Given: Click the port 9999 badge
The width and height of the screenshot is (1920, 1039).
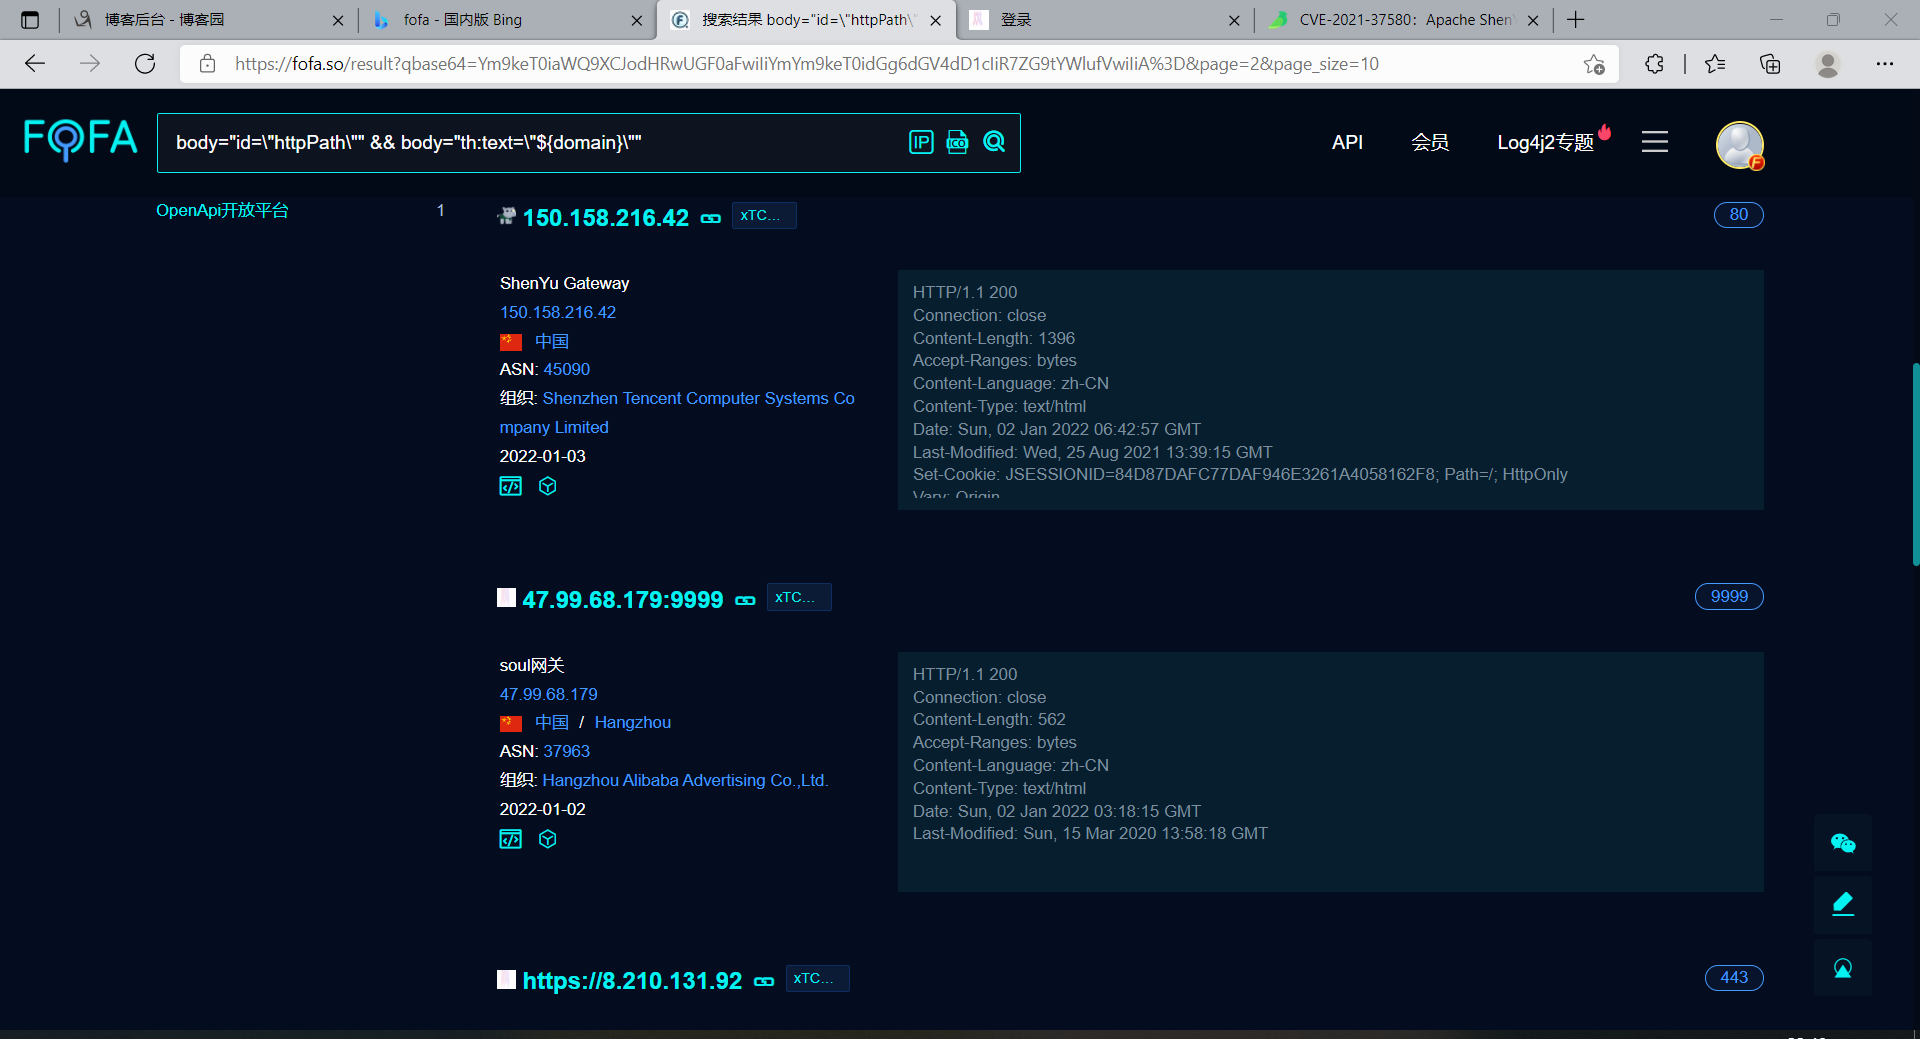Looking at the screenshot, I should click(1729, 597).
